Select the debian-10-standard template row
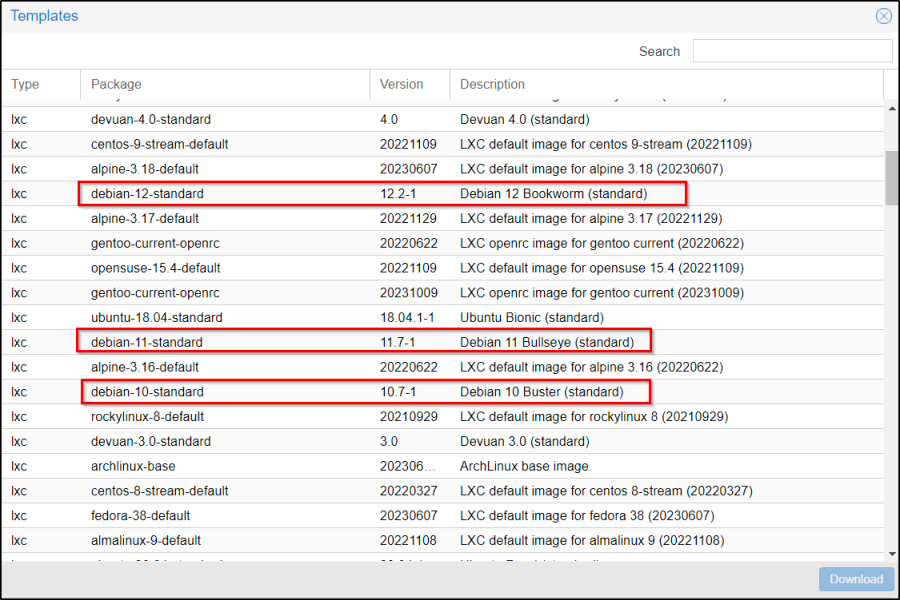900x600 pixels. (x=147, y=392)
